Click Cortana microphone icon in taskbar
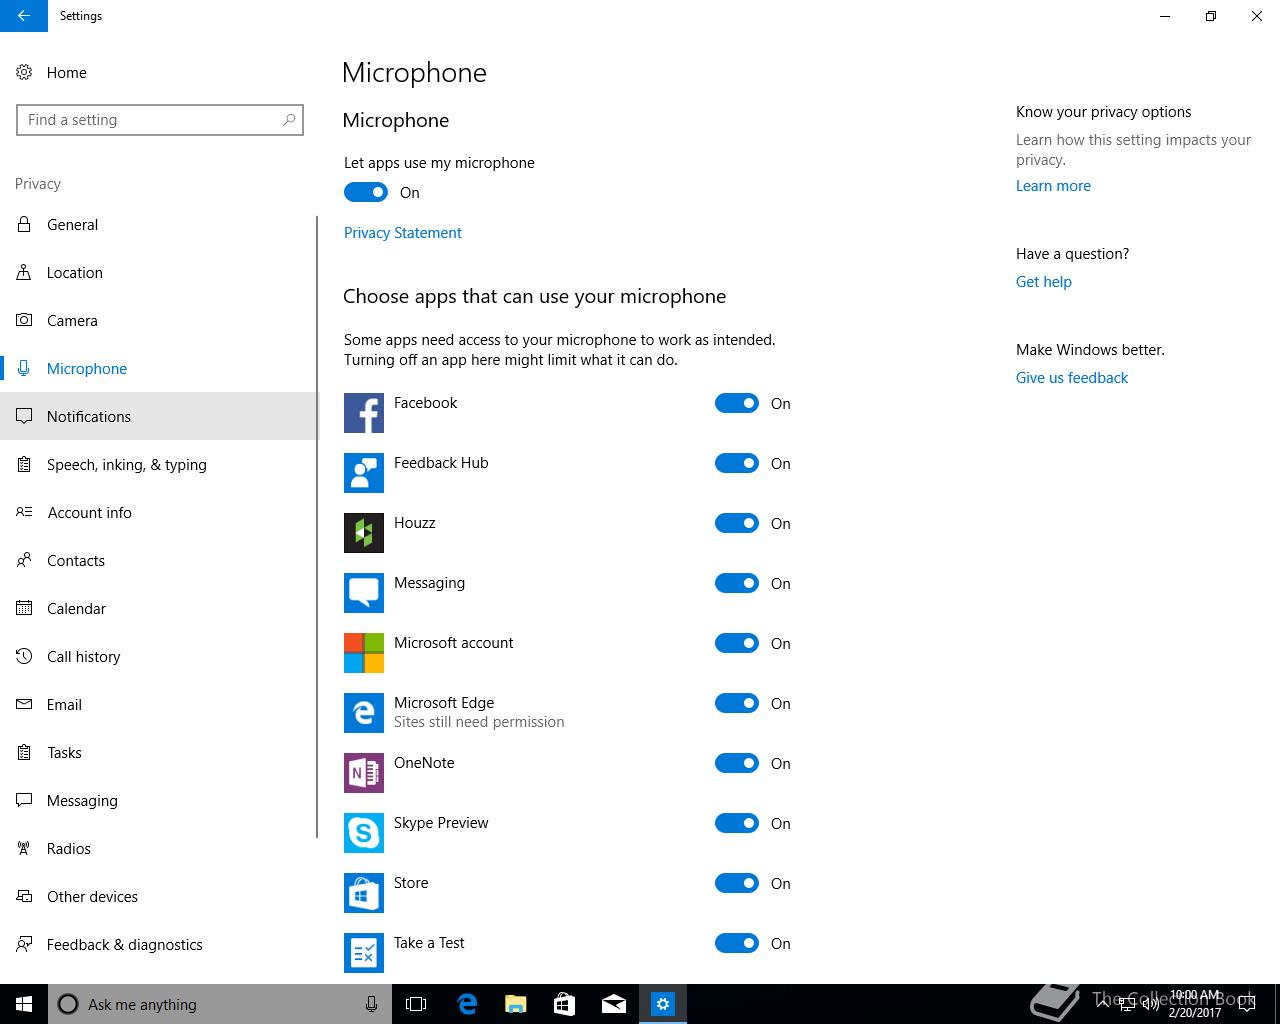Screen dimensions: 1280x1024 (371, 1004)
